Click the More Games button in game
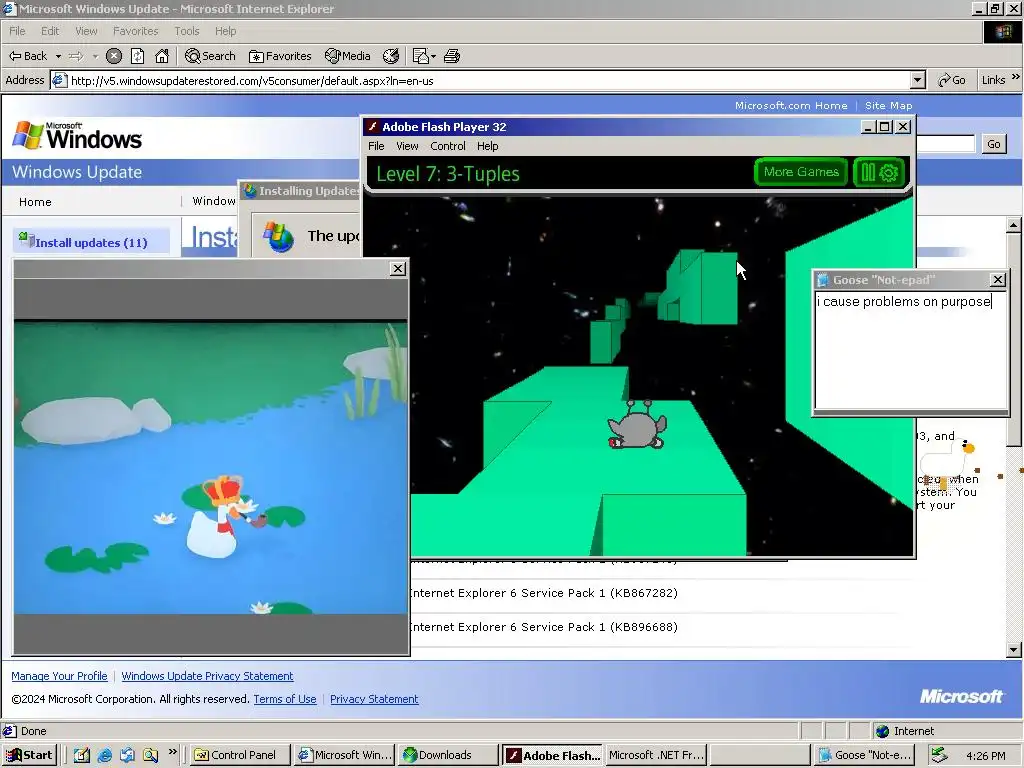This screenshot has width=1024, height=768. pos(801,172)
